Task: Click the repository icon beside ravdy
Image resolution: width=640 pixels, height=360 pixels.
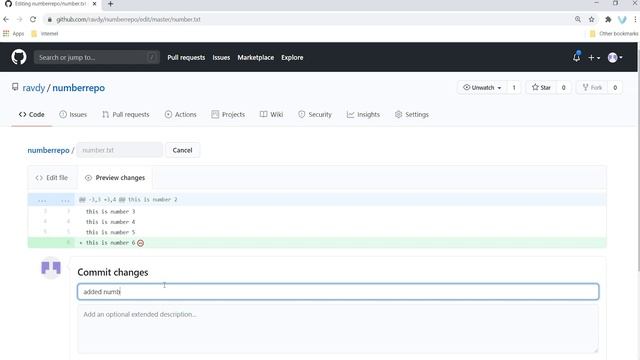Action: pyautogui.click(x=15, y=87)
